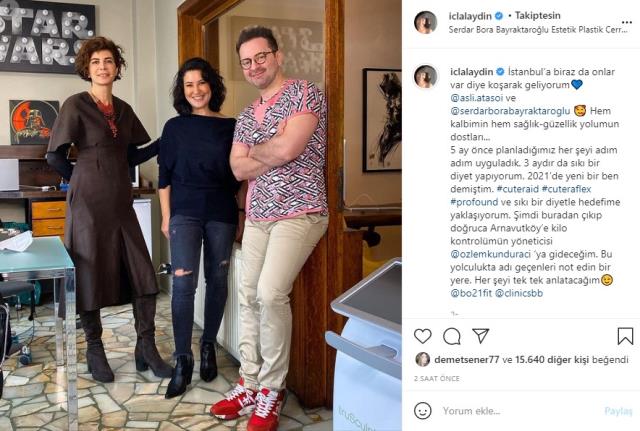Open the @serdarborabayraktaroglu mention
Screen dimensions: 640x431
coord(510,111)
